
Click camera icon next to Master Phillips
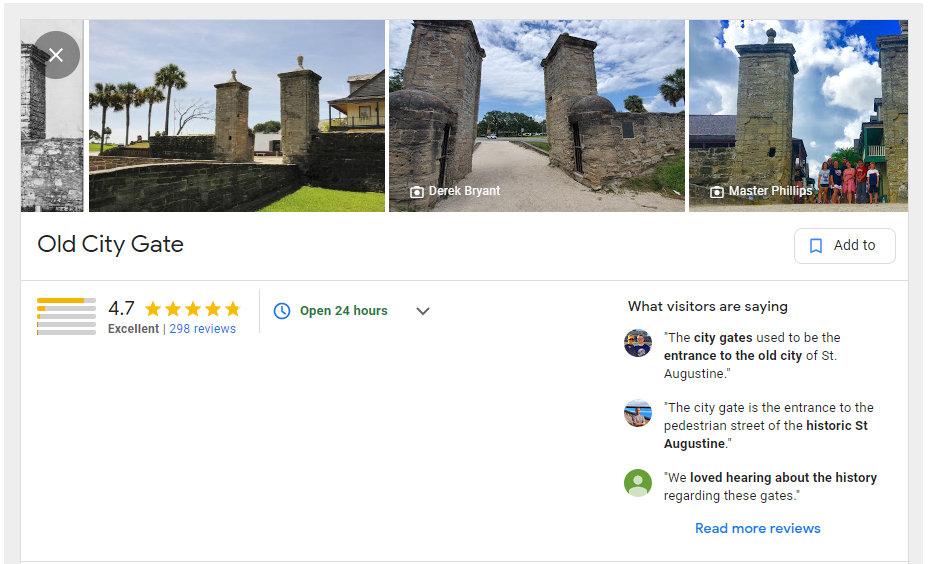tap(717, 191)
